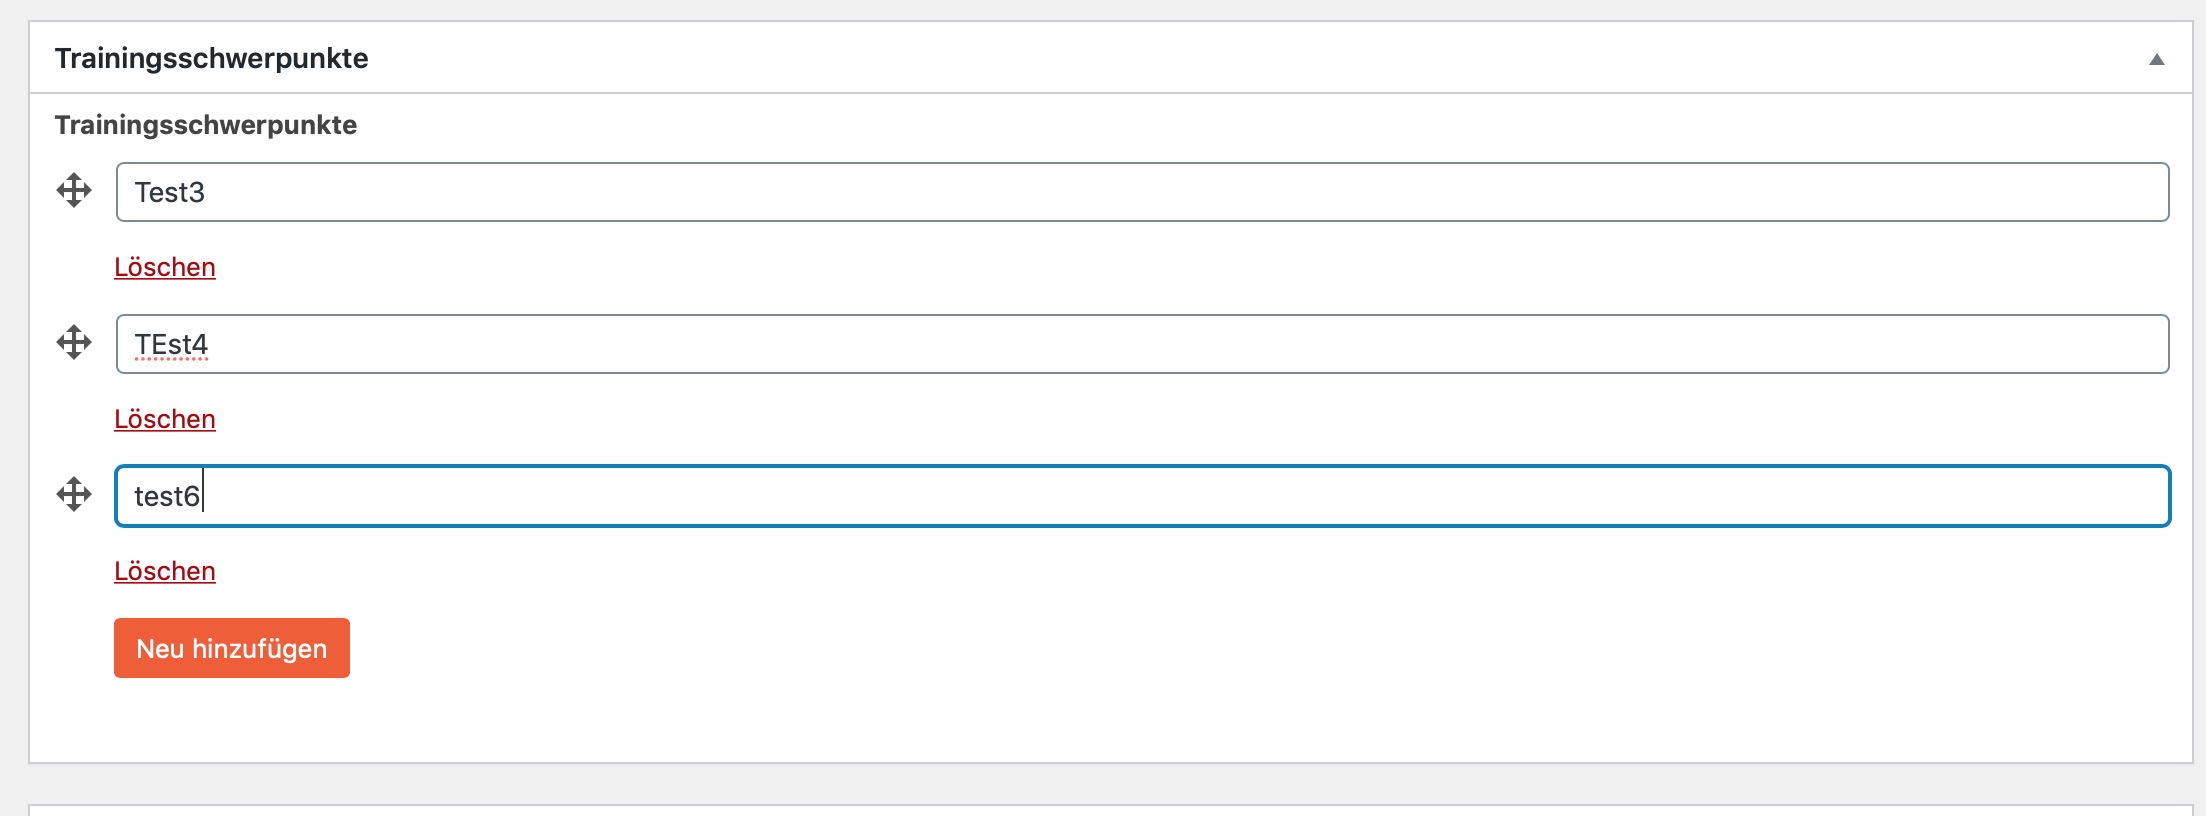Focus the input field containing TEst4
The height and width of the screenshot is (816, 2206).
click(1142, 344)
